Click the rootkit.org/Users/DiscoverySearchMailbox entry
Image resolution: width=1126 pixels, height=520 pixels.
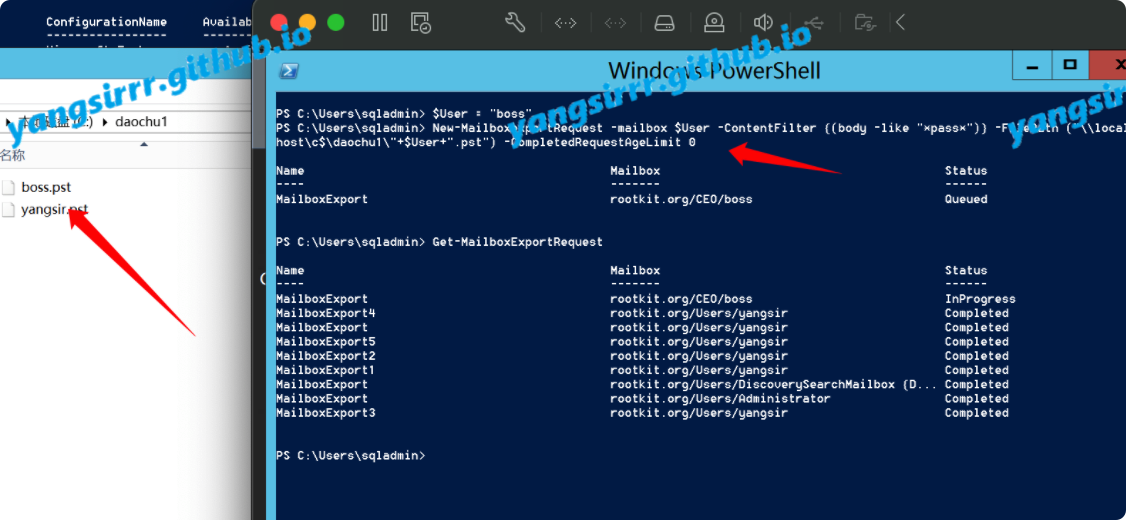point(773,384)
